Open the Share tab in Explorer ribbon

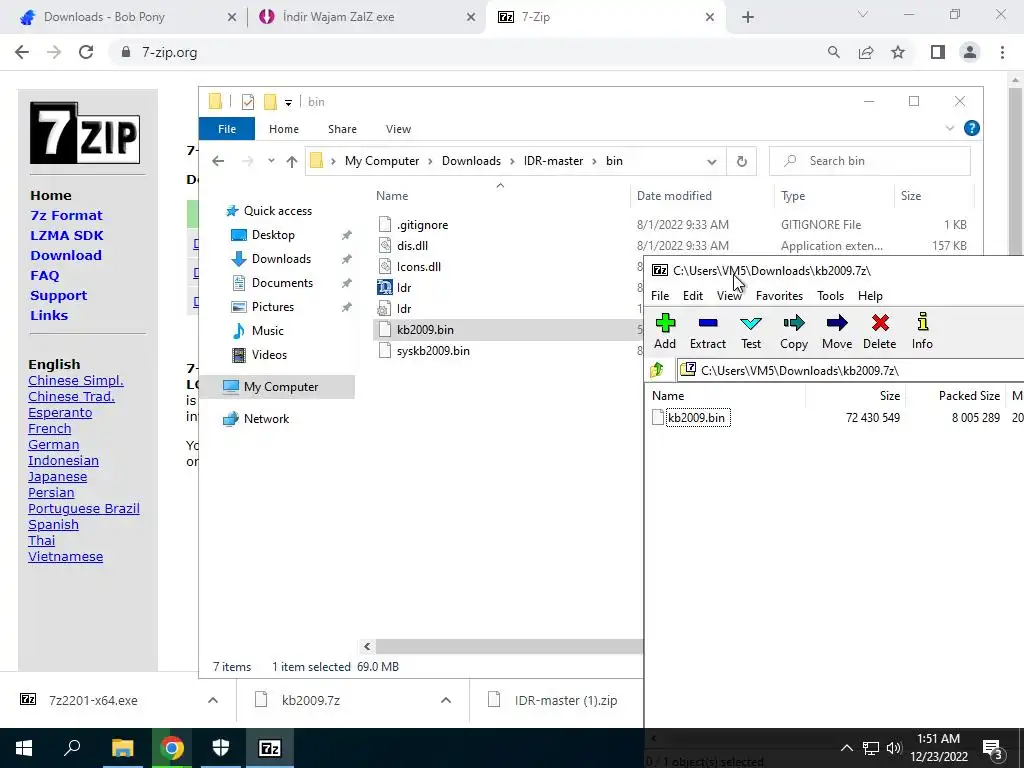coord(342,129)
